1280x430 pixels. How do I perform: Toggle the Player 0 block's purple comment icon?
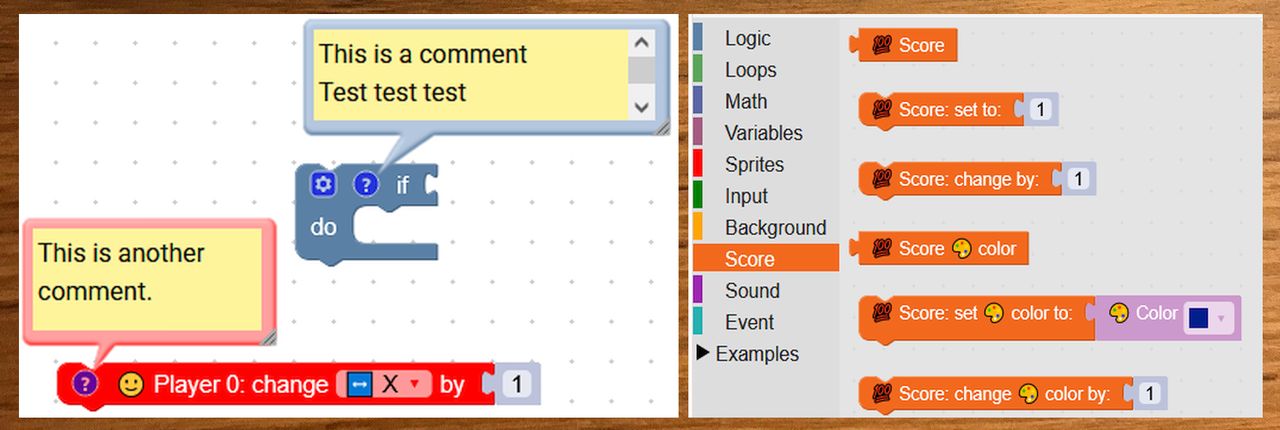click(86, 384)
